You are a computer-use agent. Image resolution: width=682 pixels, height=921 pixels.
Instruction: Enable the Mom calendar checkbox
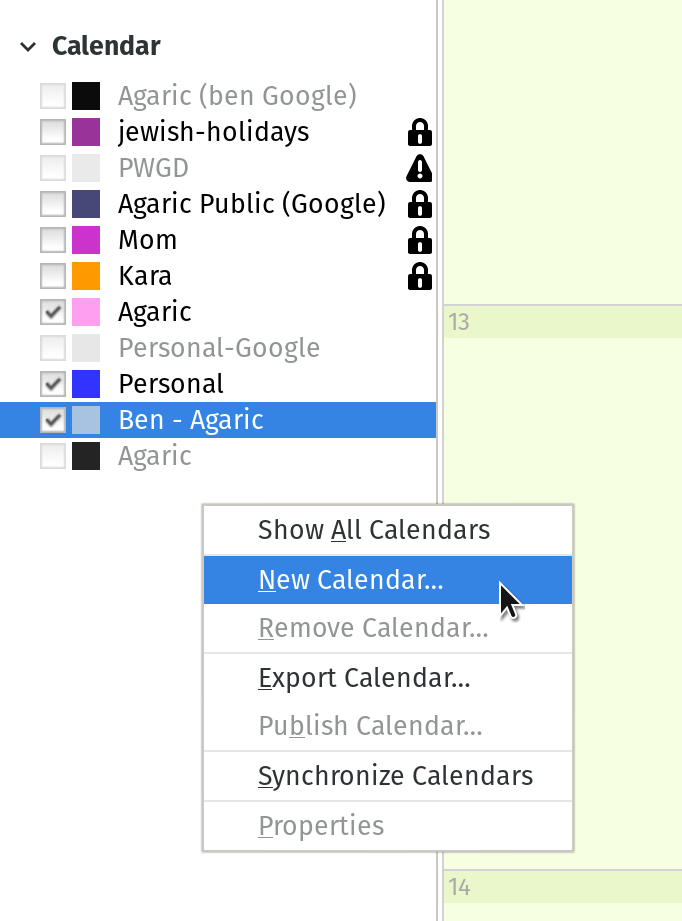[52, 239]
